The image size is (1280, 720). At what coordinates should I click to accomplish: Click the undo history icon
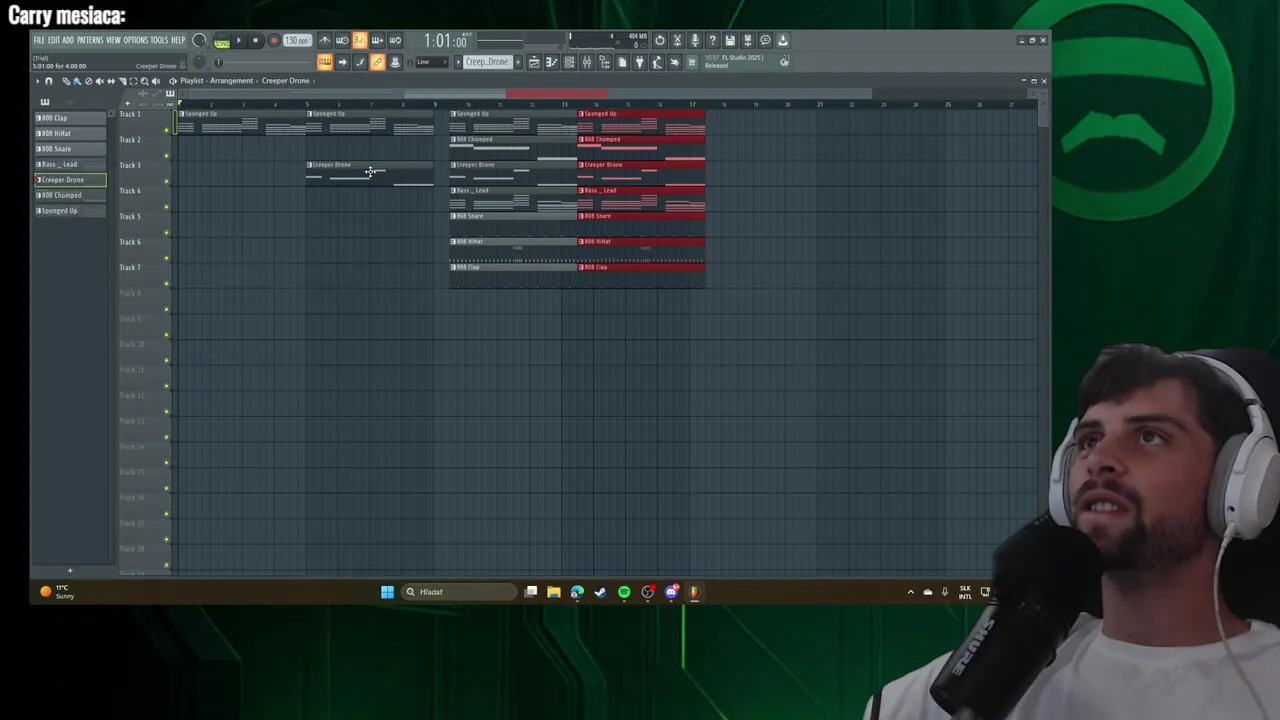pos(659,41)
